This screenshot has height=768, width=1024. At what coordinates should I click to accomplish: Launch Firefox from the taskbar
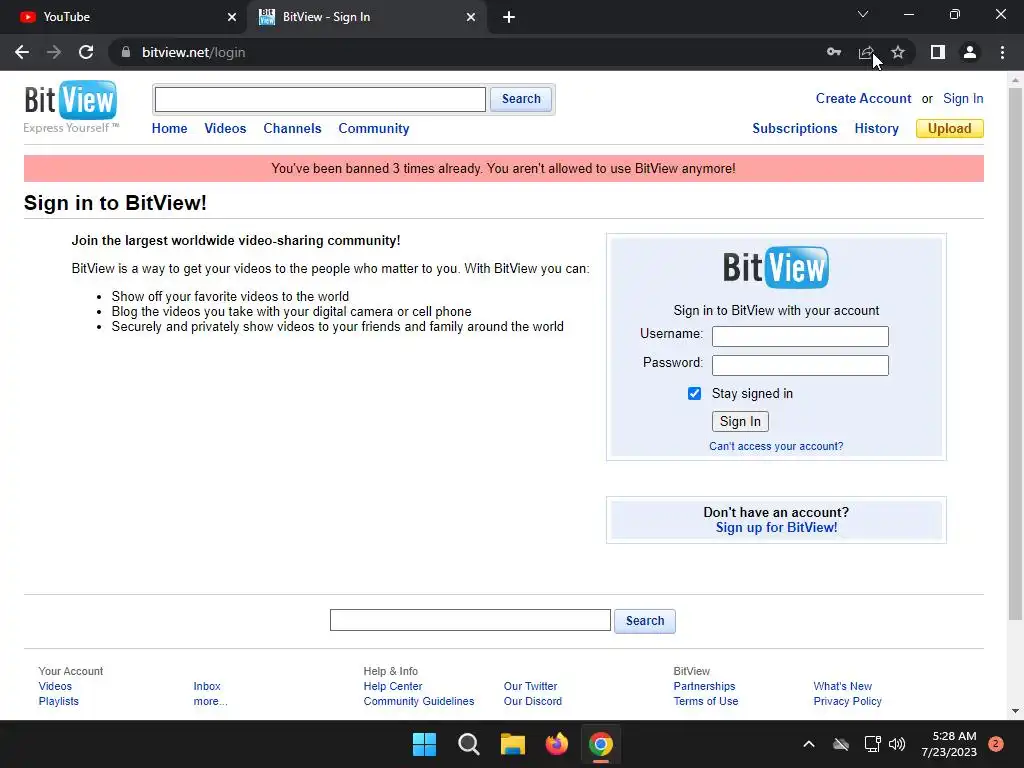556,744
